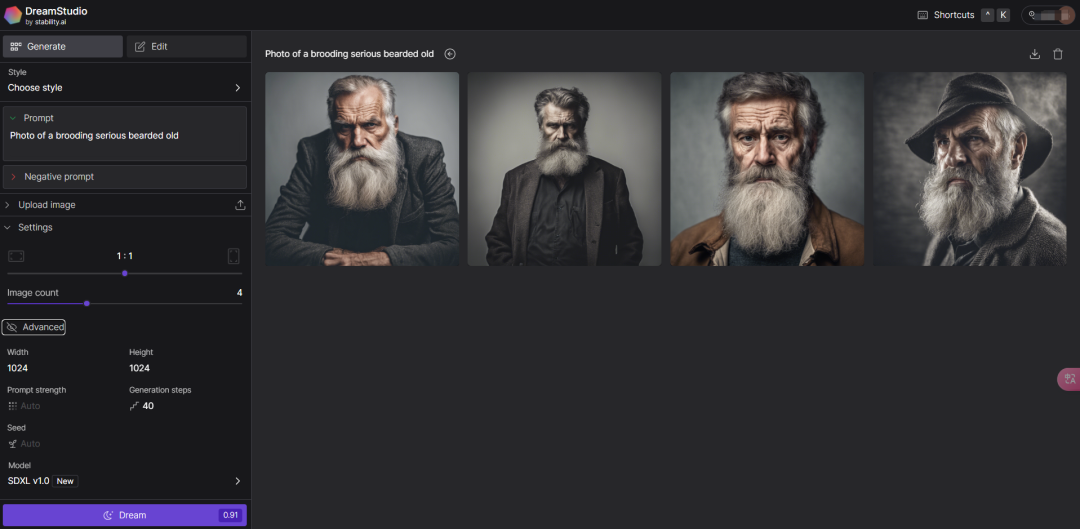Click the New badge beside model

tap(65, 481)
